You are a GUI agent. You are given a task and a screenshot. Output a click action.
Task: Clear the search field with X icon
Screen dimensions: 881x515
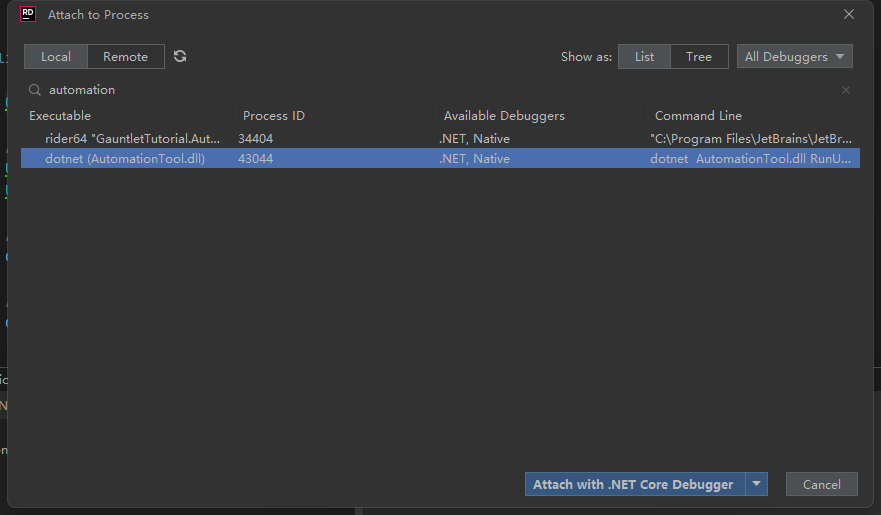coord(846,90)
